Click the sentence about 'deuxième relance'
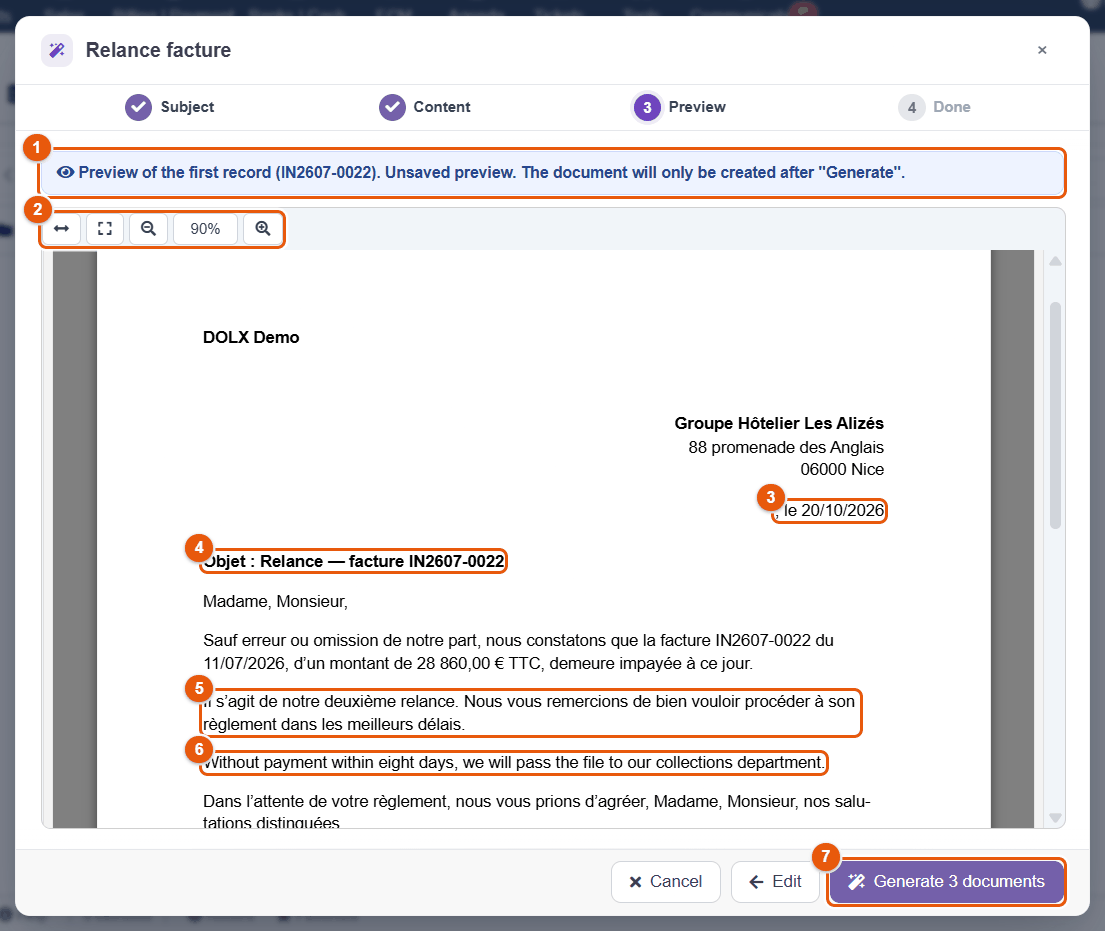Viewport: 1105px width, 931px height. pyautogui.click(x=529, y=713)
